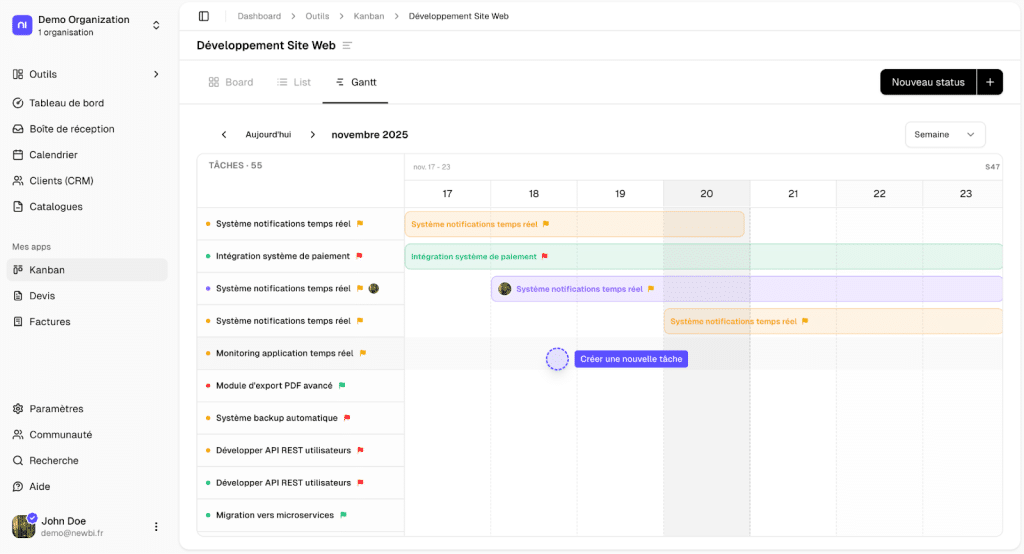Click the Nouveau status button
Viewport: 1024px width, 554px height.
click(x=927, y=82)
